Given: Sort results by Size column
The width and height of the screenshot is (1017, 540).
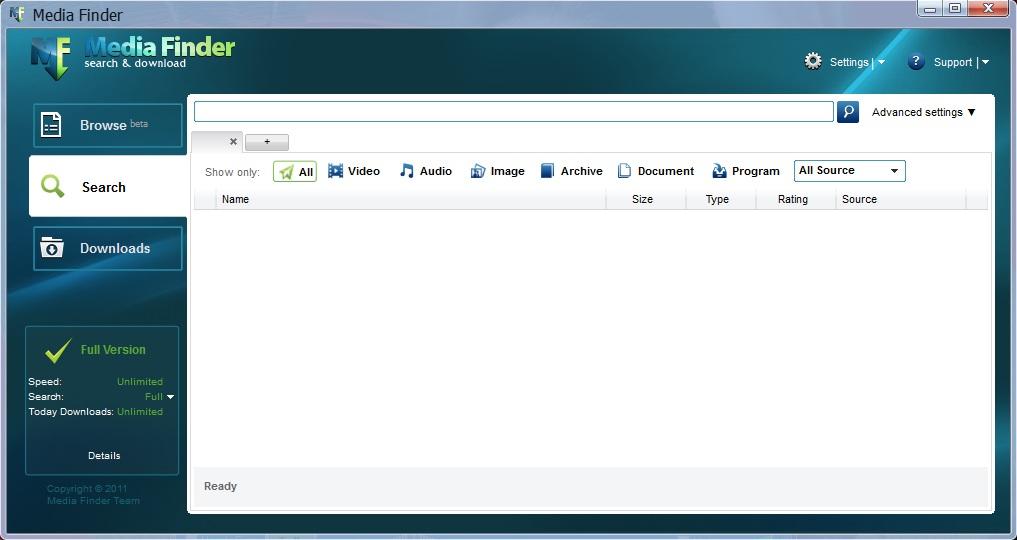Looking at the screenshot, I should [x=646, y=199].
